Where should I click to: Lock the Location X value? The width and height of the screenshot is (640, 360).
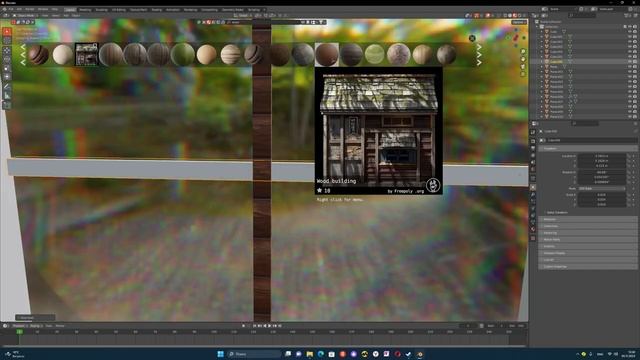(x=629, y=156)
